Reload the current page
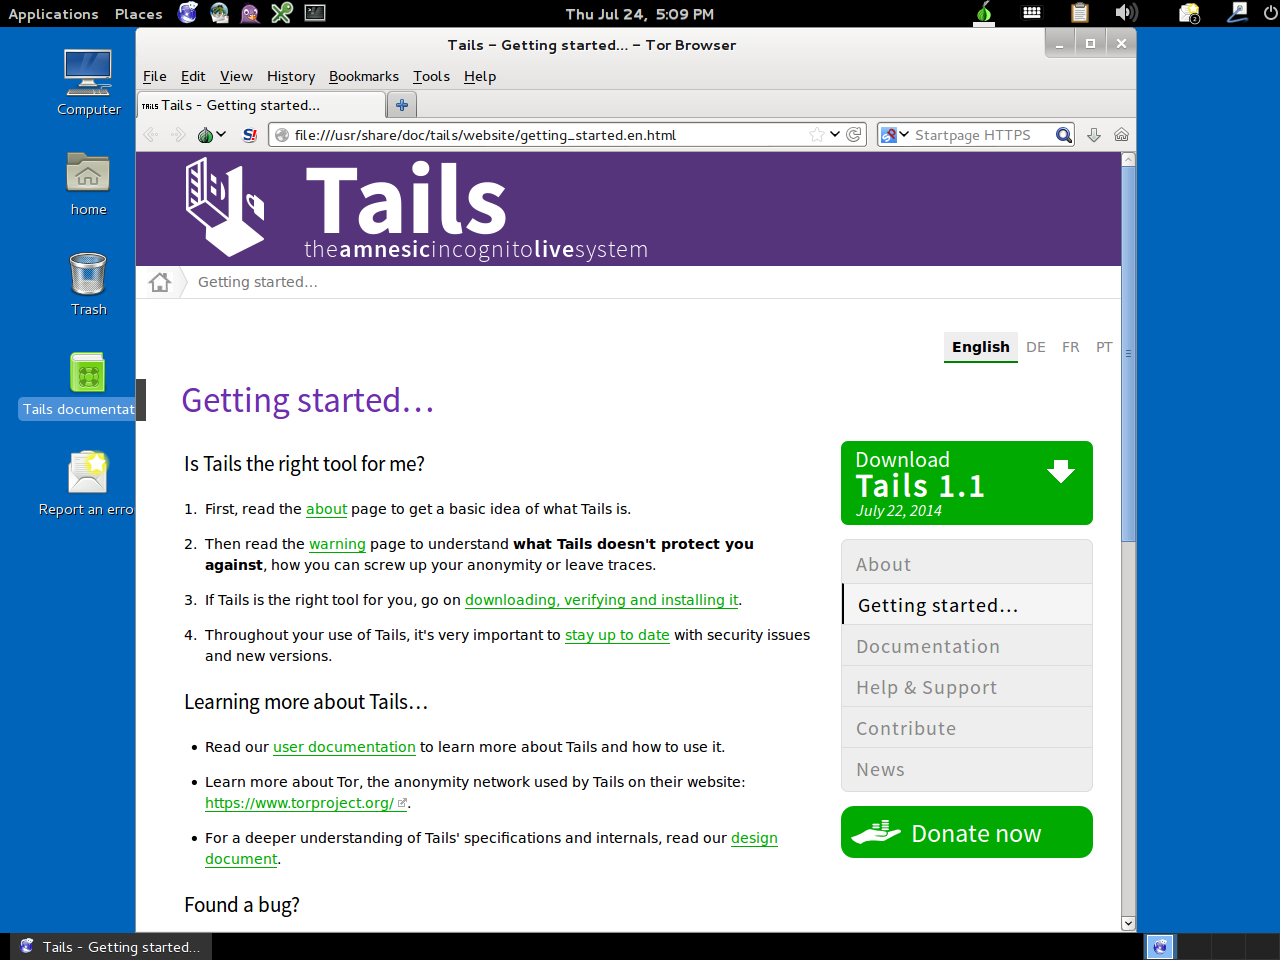This screenshot has width=1280, height=960. coord(854,135)
